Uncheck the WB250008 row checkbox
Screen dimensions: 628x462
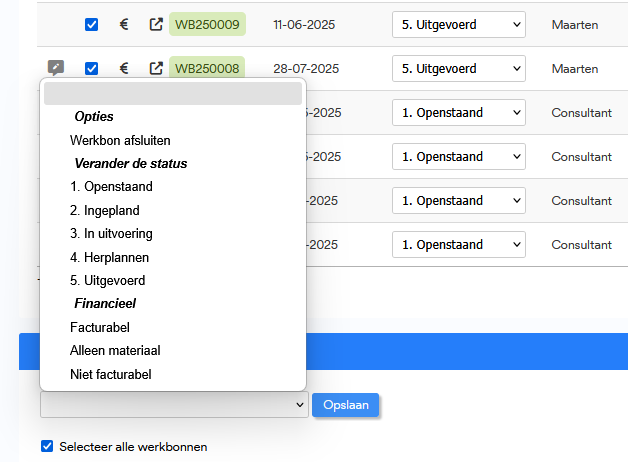(92, 69)
